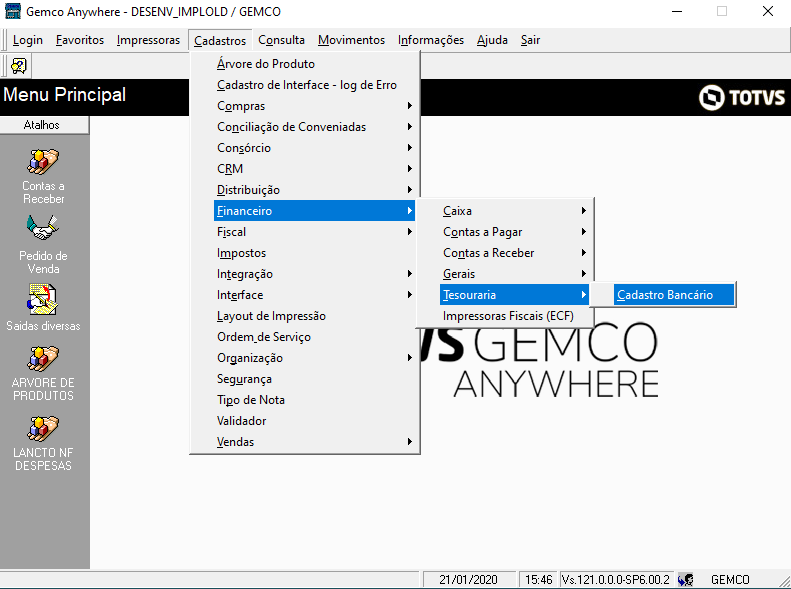The image size is (791, 589).
Task: Expand the Caixa submenu
Action: (515, 211)
